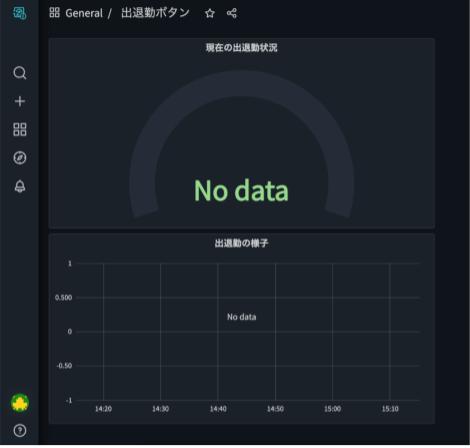Image resolution: width=470 pixels, height=448 pixels.
Task: Open Alerting via the bell icon
Action: click(20, 186)
